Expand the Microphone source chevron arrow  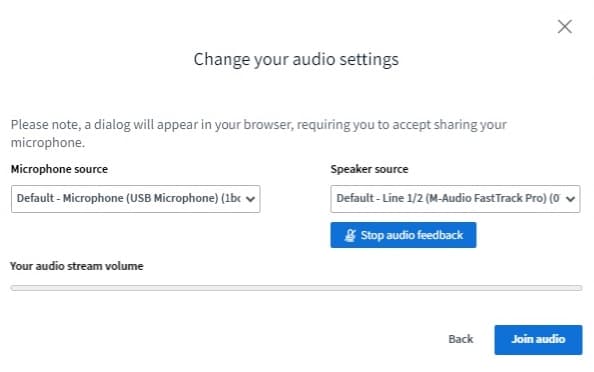coord(250,199)
